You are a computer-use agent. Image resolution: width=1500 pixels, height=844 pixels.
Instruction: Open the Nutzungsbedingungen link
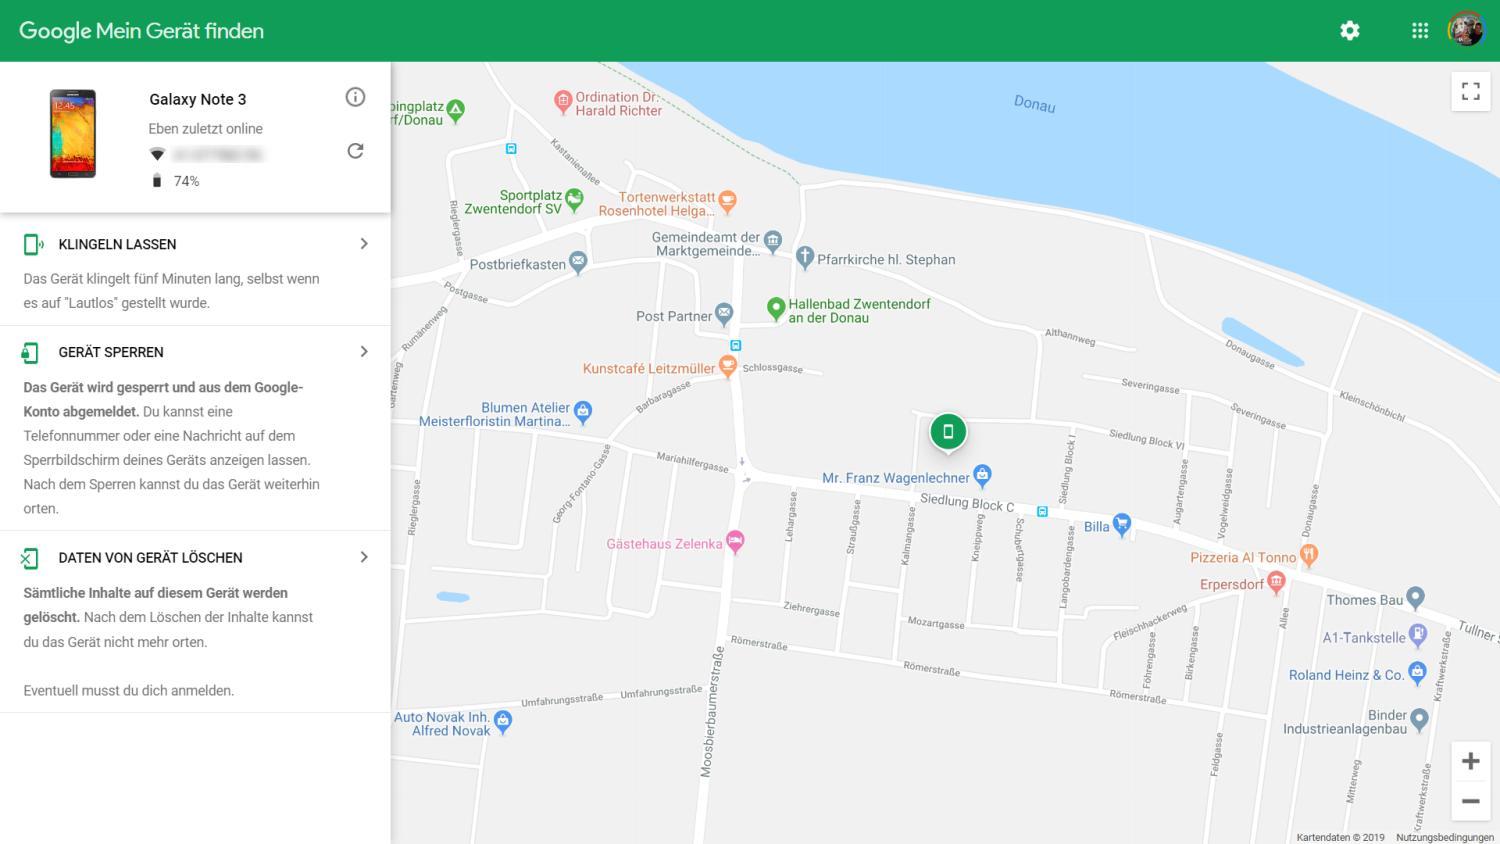pos(1444,837)
